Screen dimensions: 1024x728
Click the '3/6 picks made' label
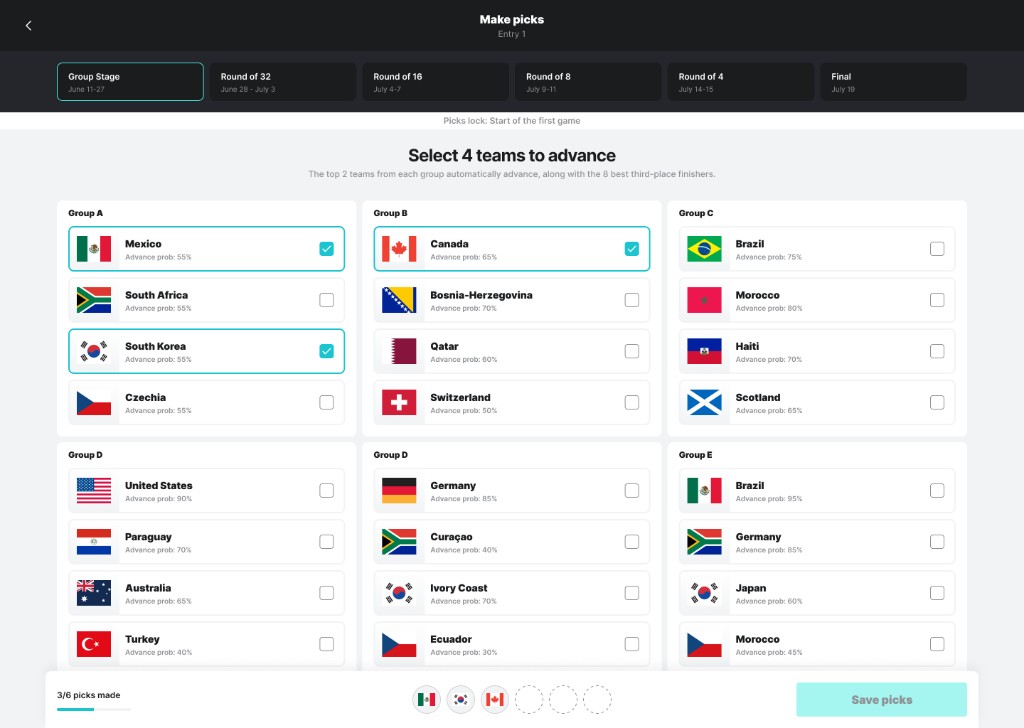(x=88, y=695)
